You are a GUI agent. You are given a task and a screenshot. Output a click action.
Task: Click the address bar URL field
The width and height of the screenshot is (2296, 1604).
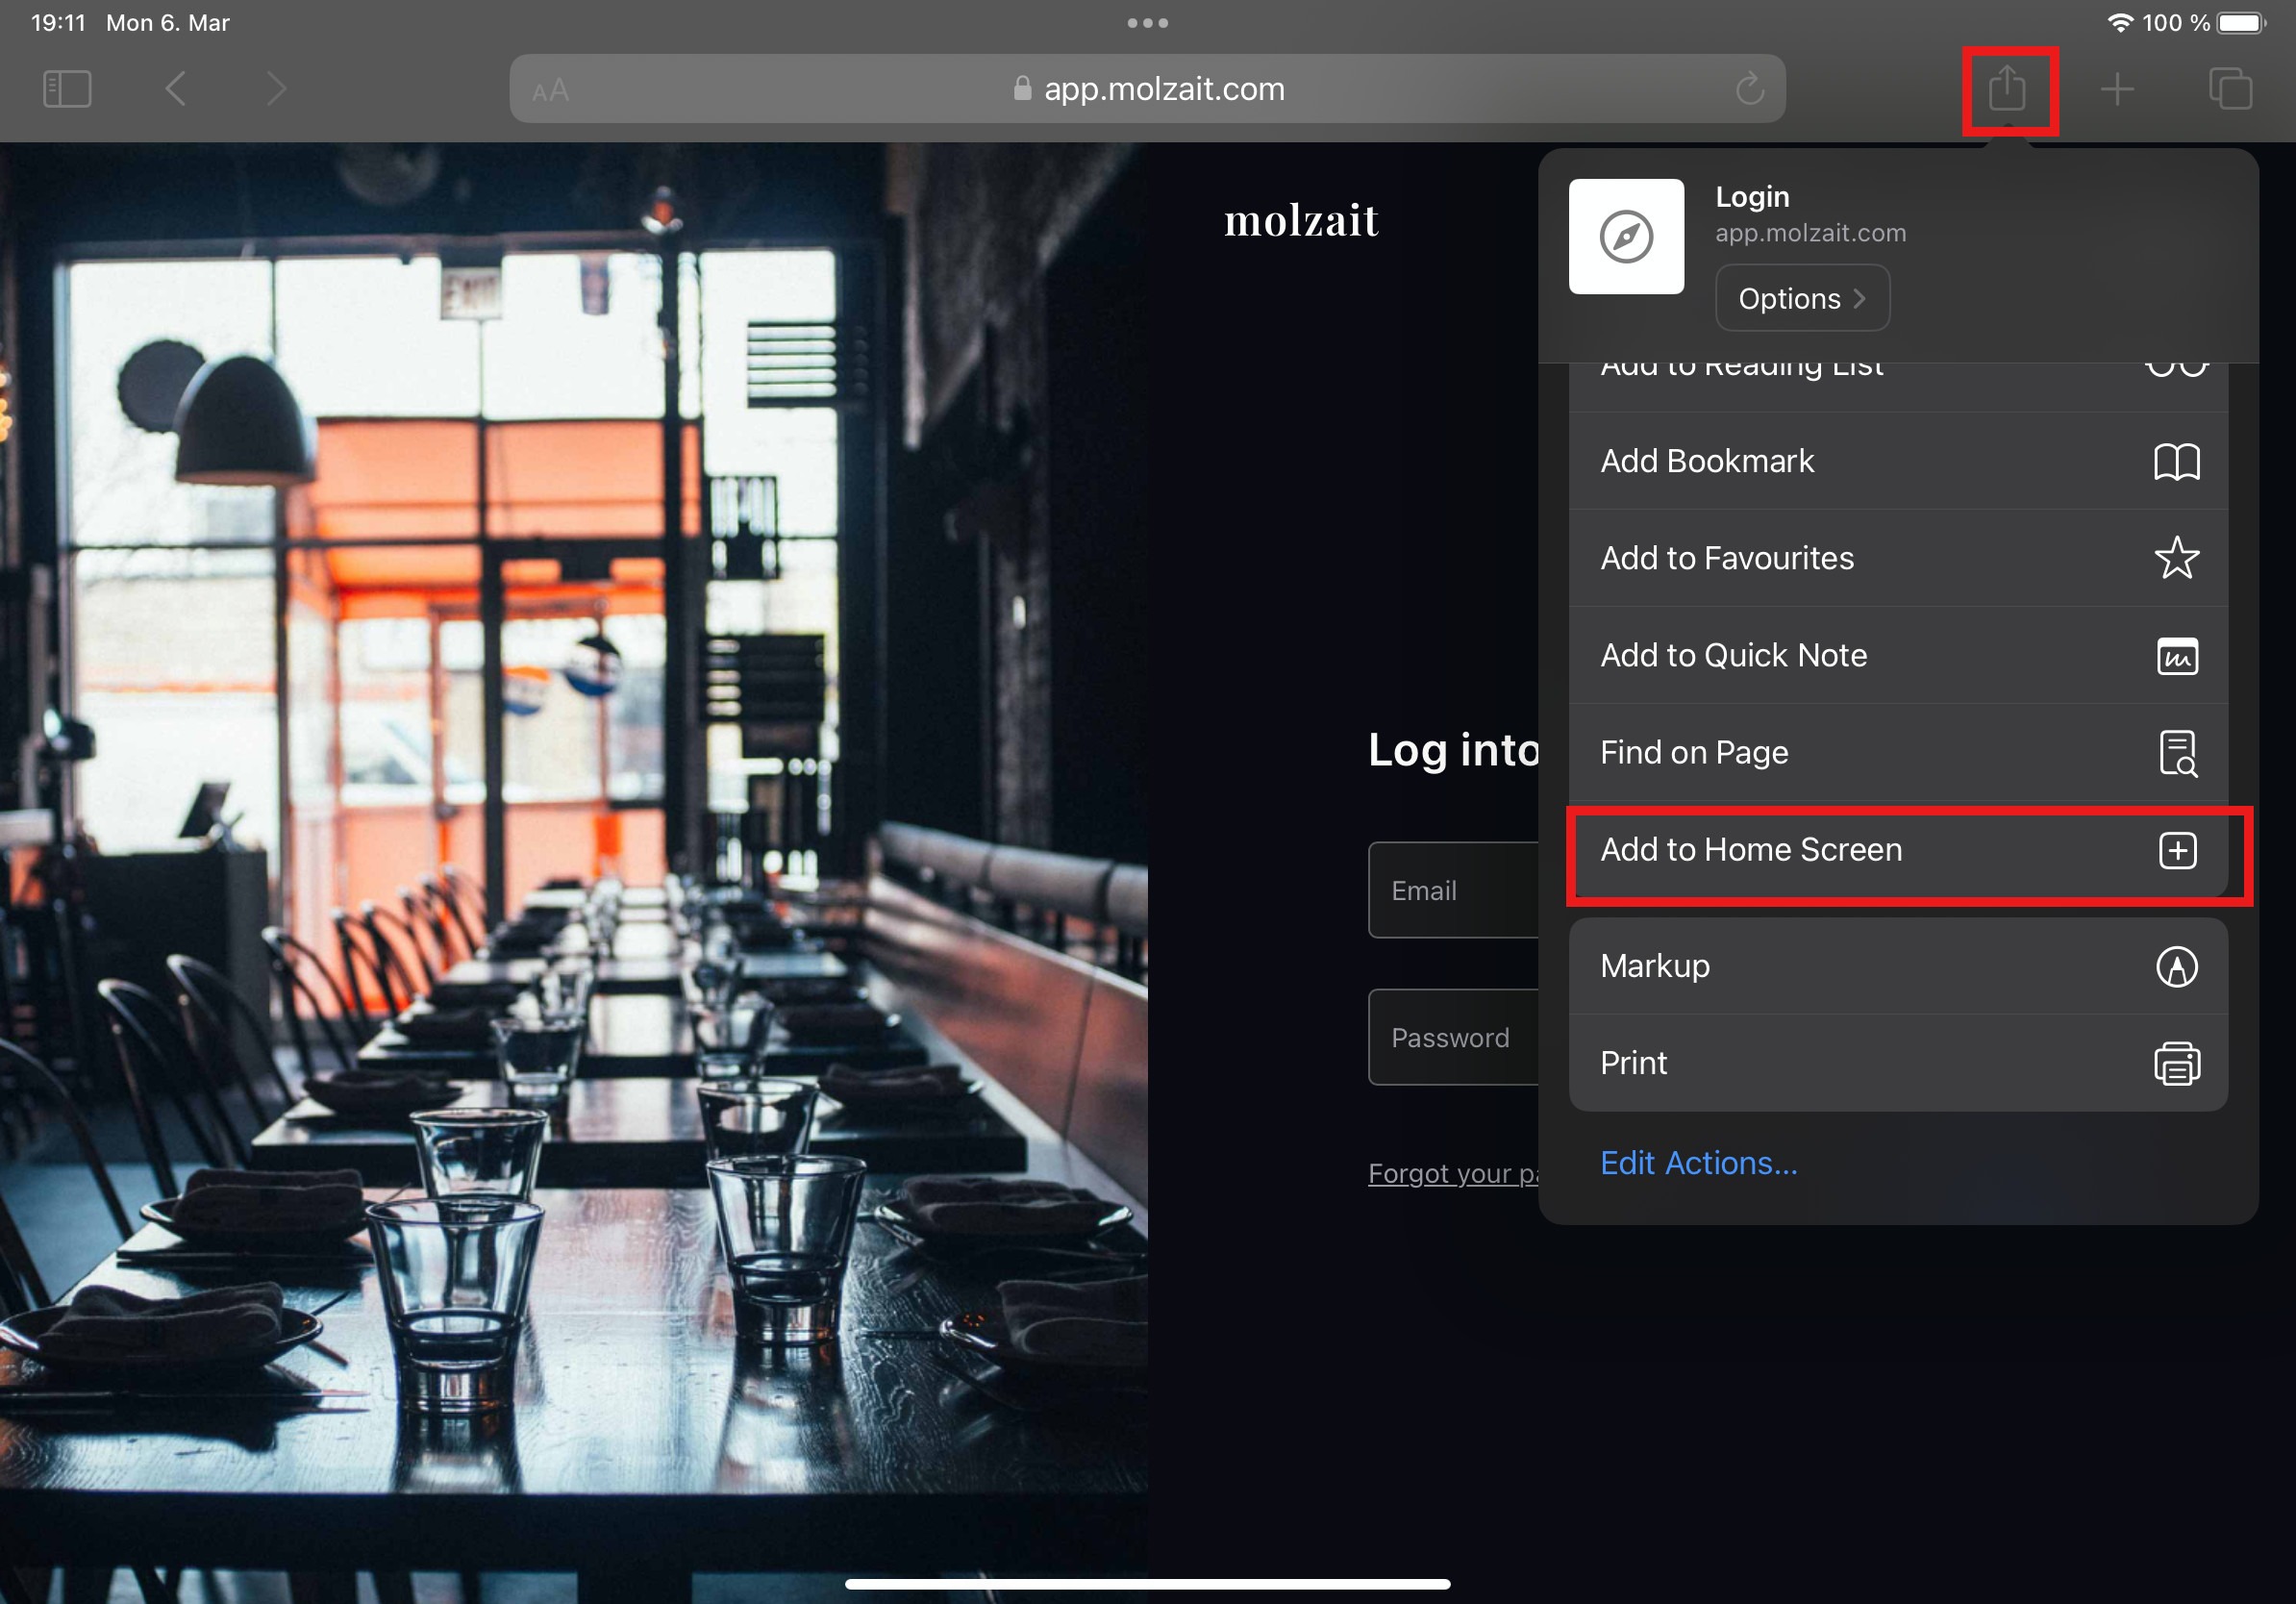(1147, 89)
